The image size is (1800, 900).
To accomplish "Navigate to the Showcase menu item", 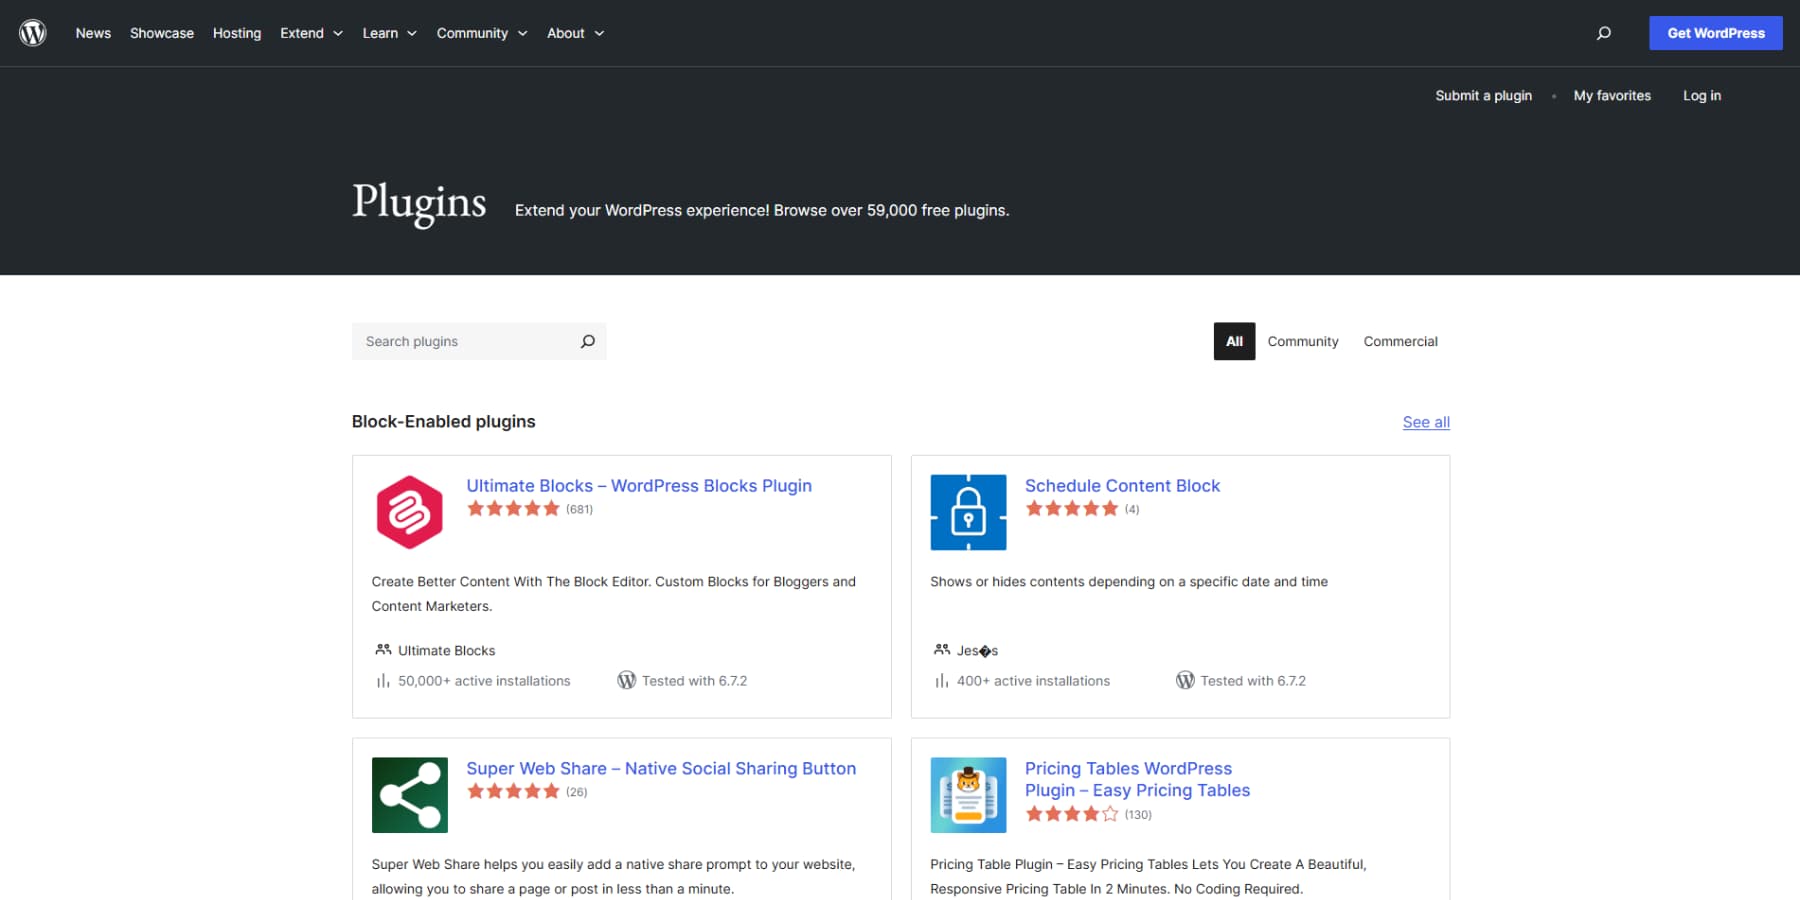I will [161, 33].
